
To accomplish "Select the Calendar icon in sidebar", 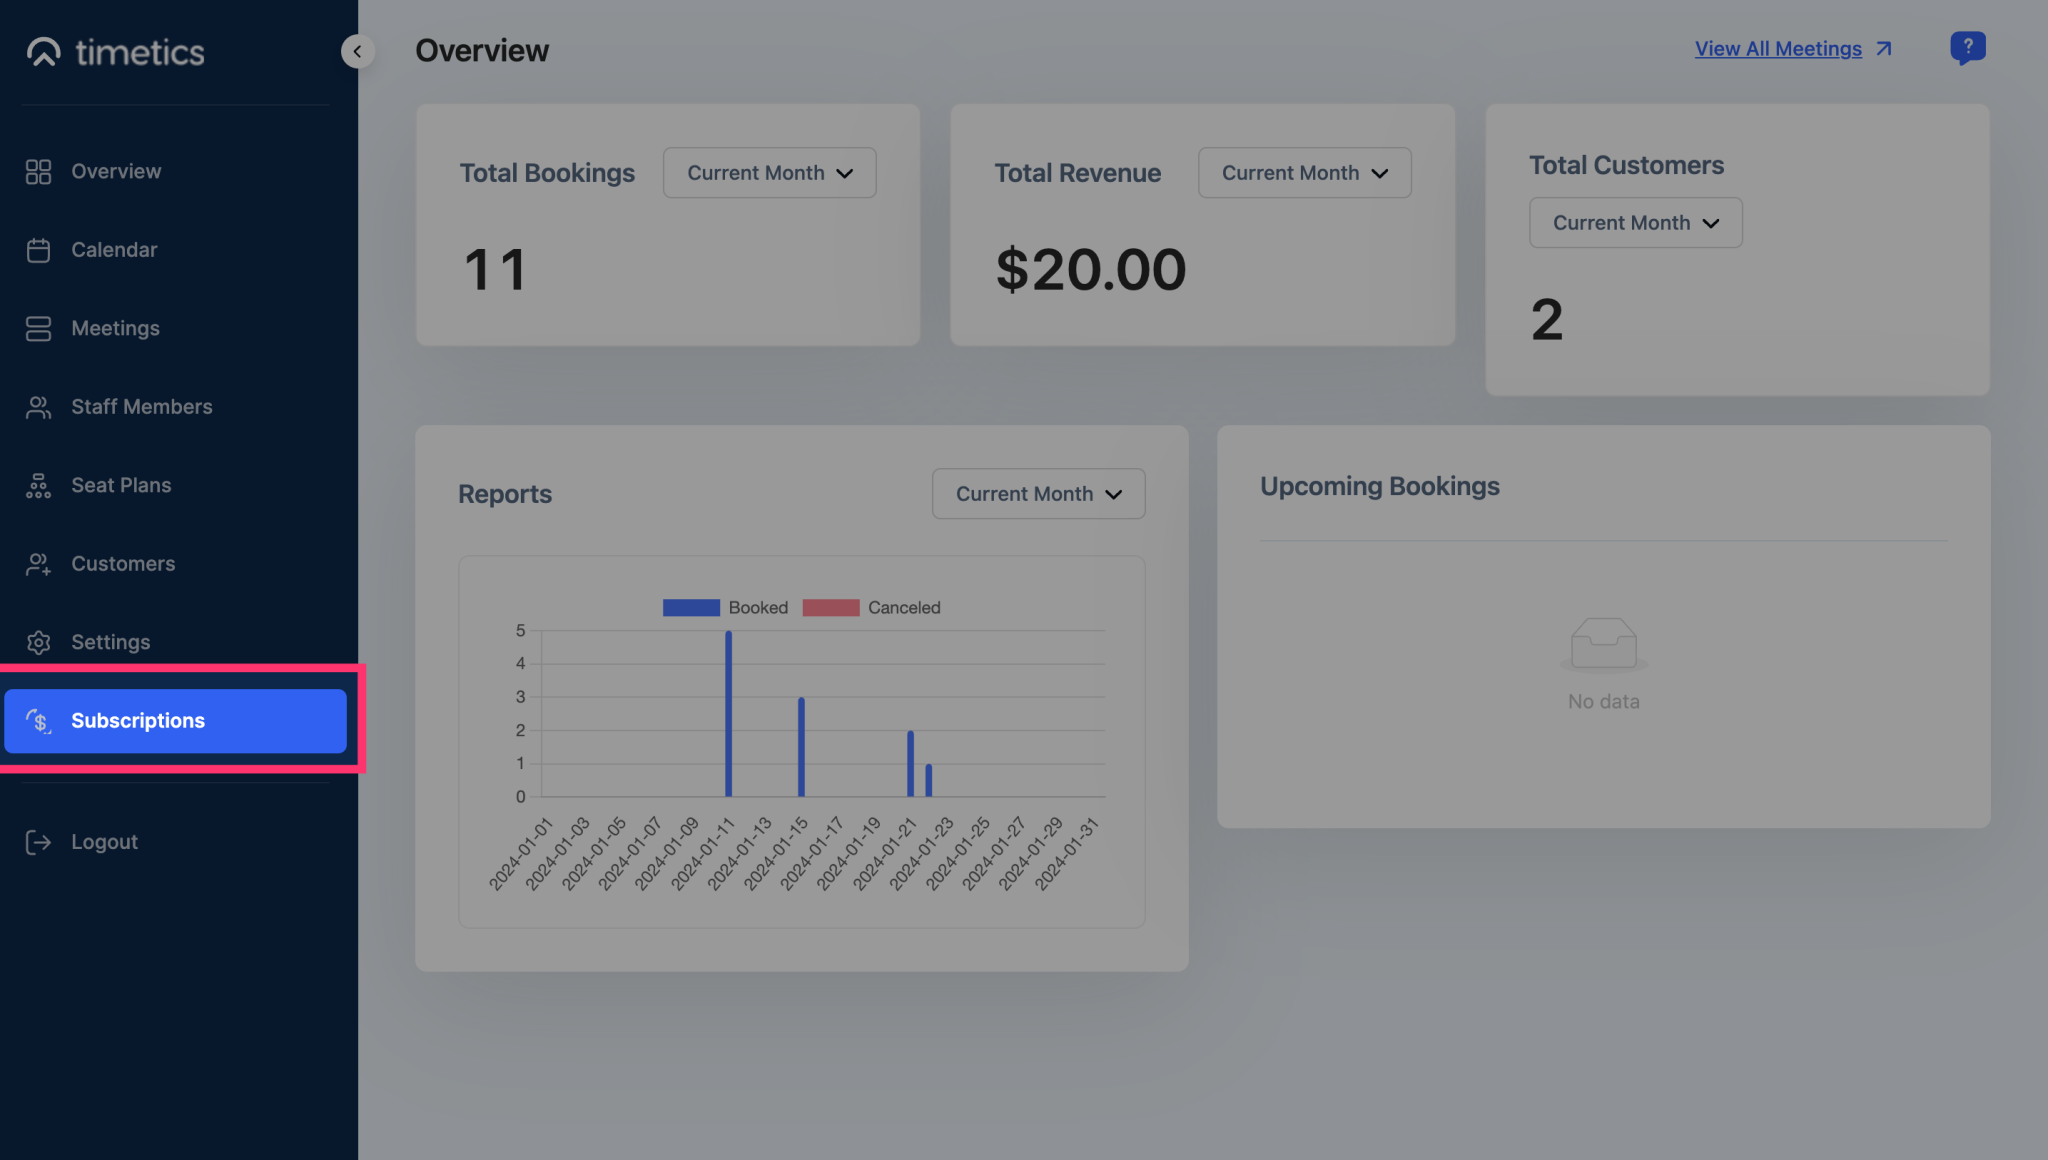I will click(38, 249).
